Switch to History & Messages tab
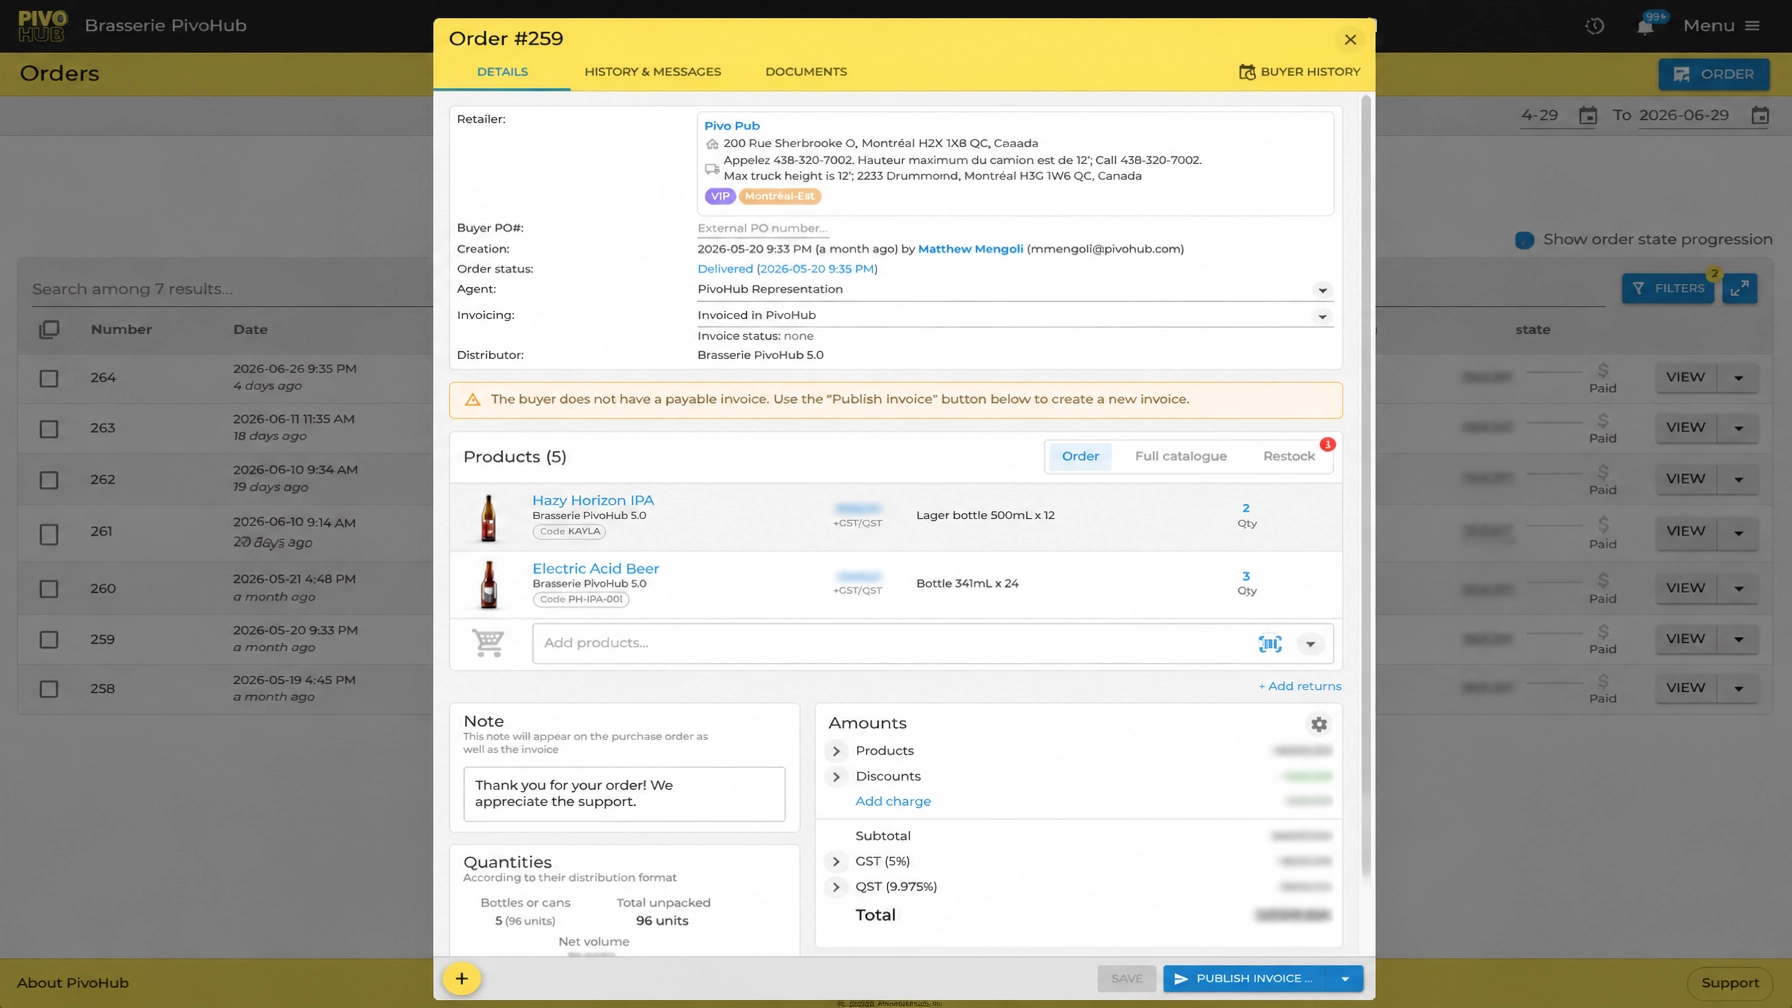 tap(652, 72)
